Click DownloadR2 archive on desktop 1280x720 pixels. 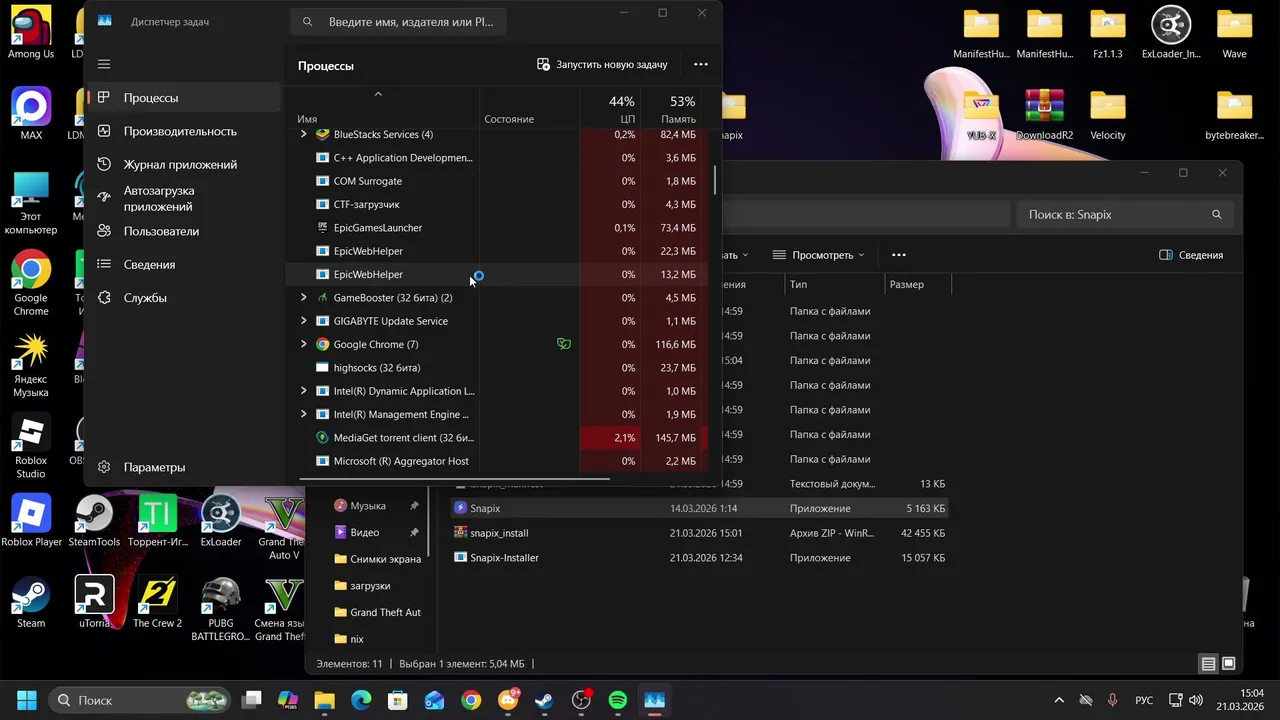click(x=1044, y=114)
